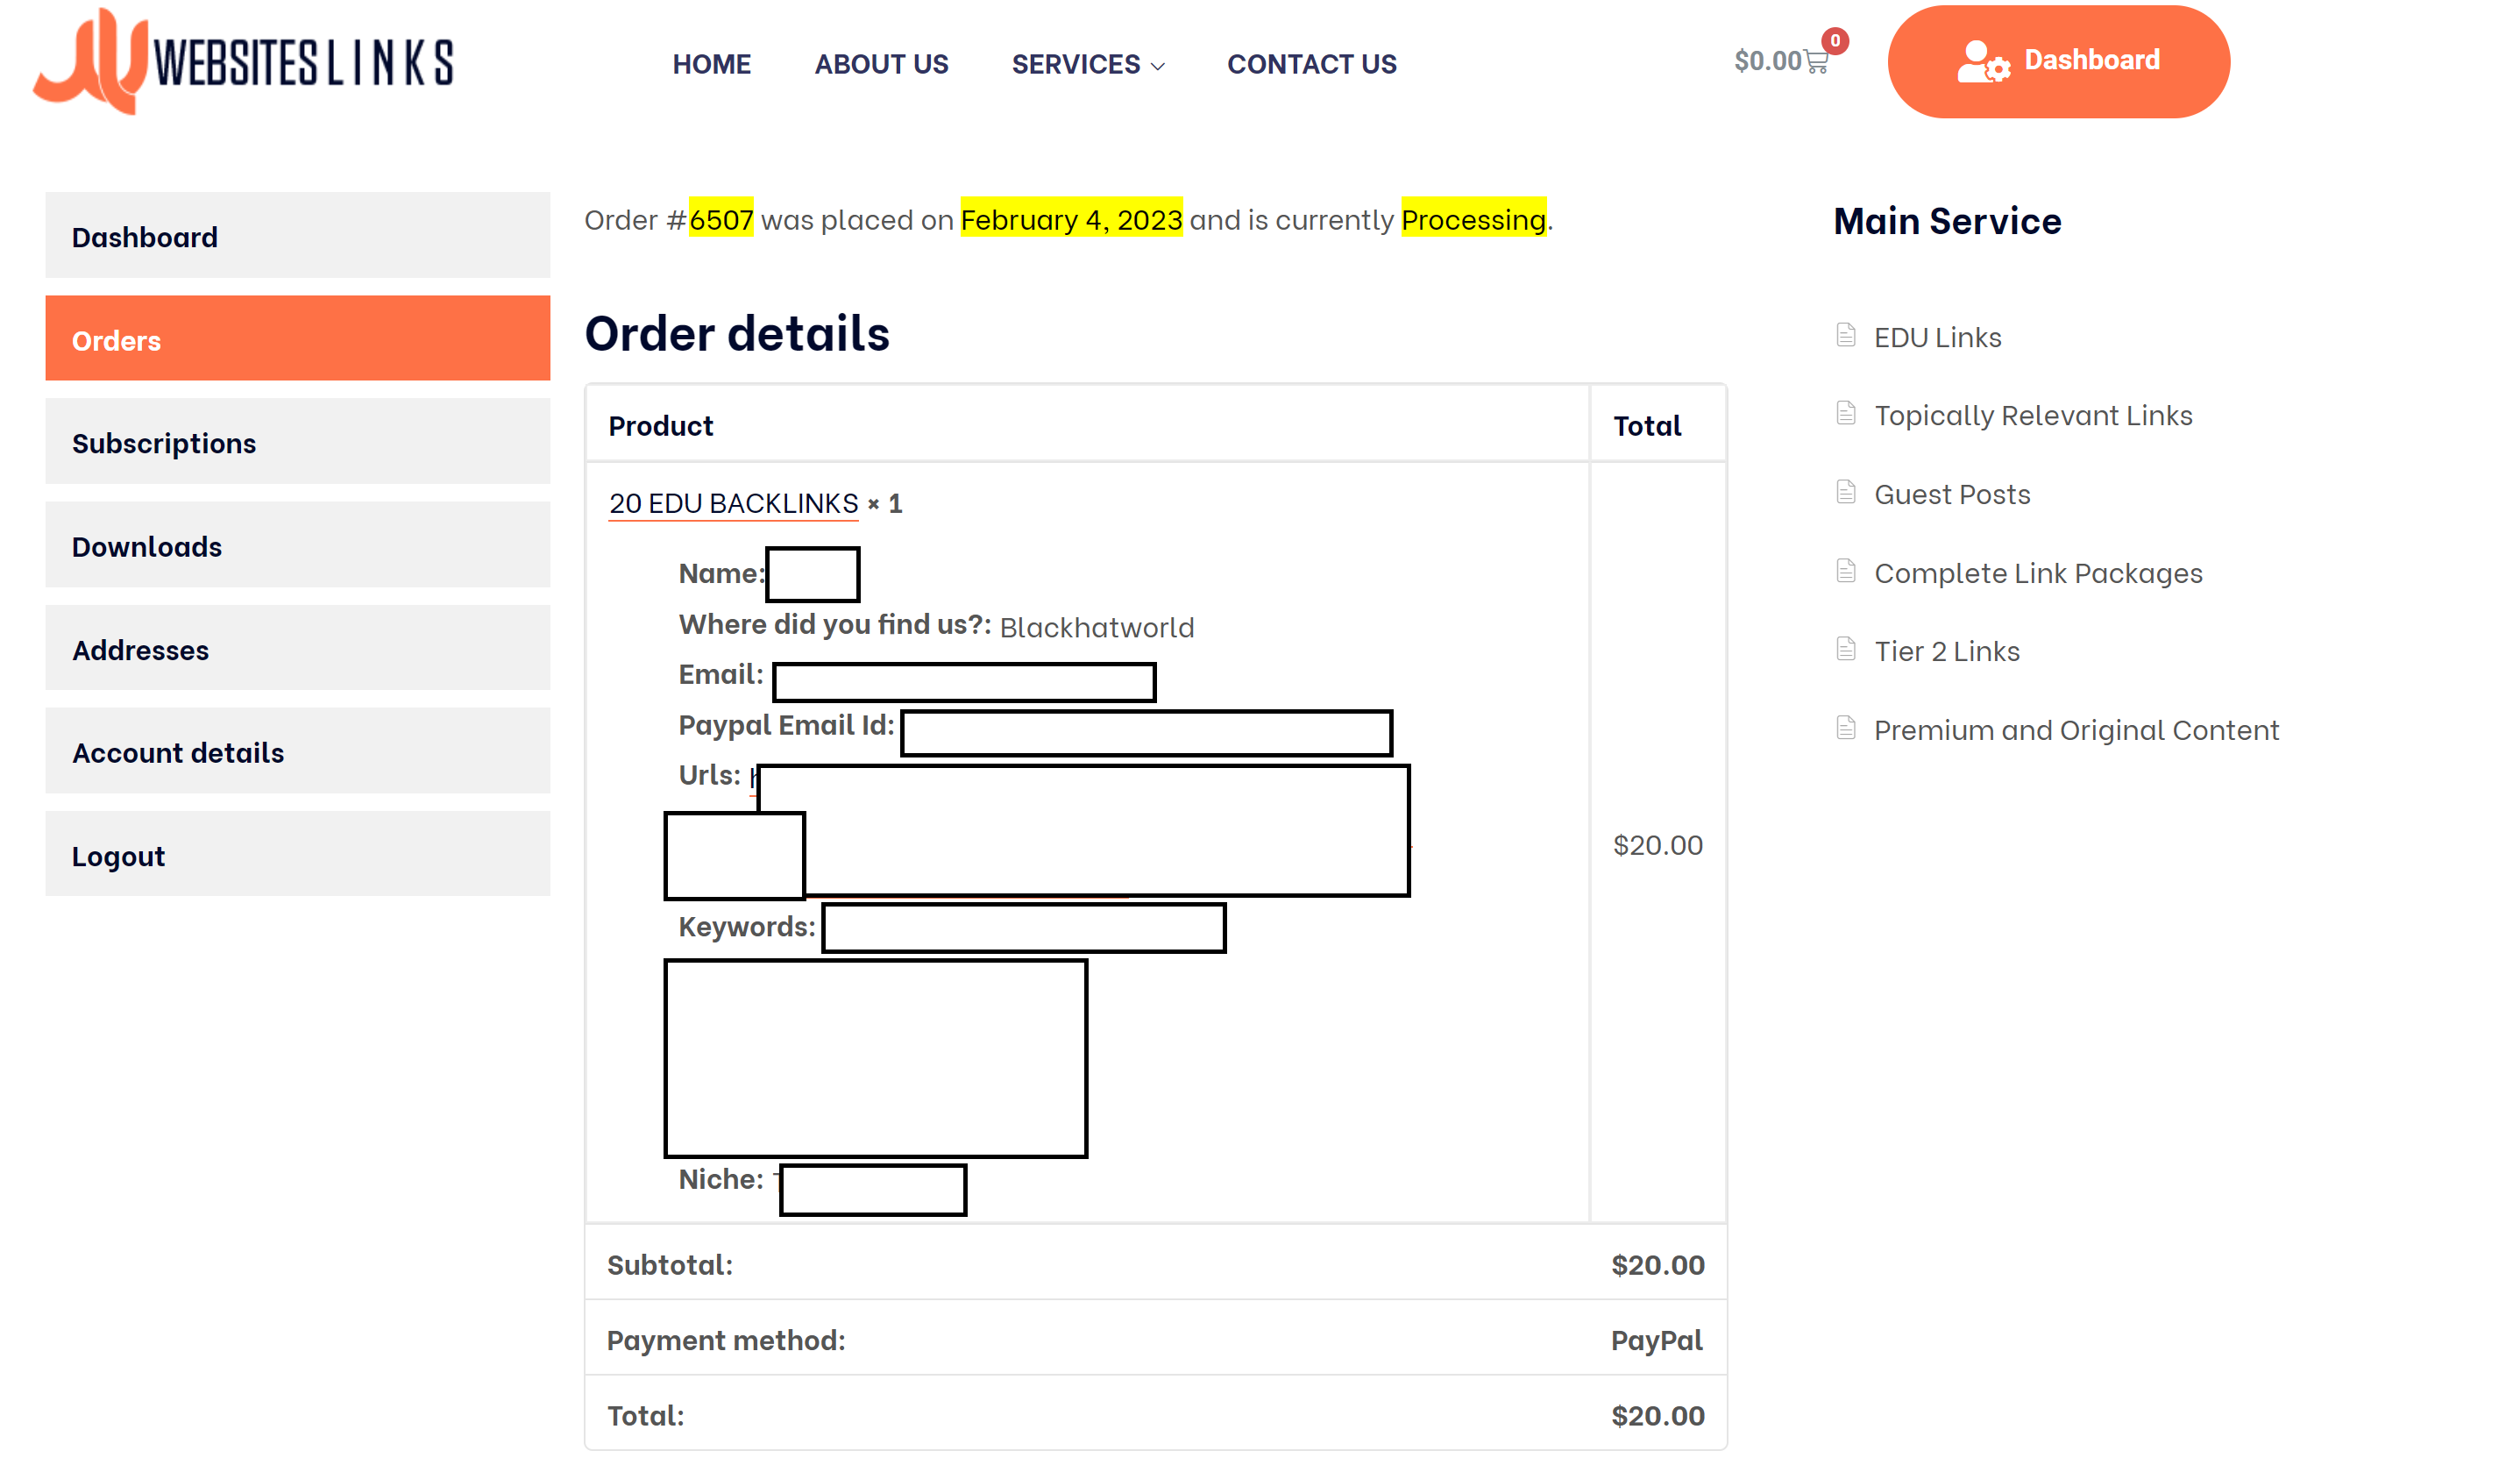Click the document icon beside Tier 2 Links
The image size is (2520, 1458).
(1846, 649)
